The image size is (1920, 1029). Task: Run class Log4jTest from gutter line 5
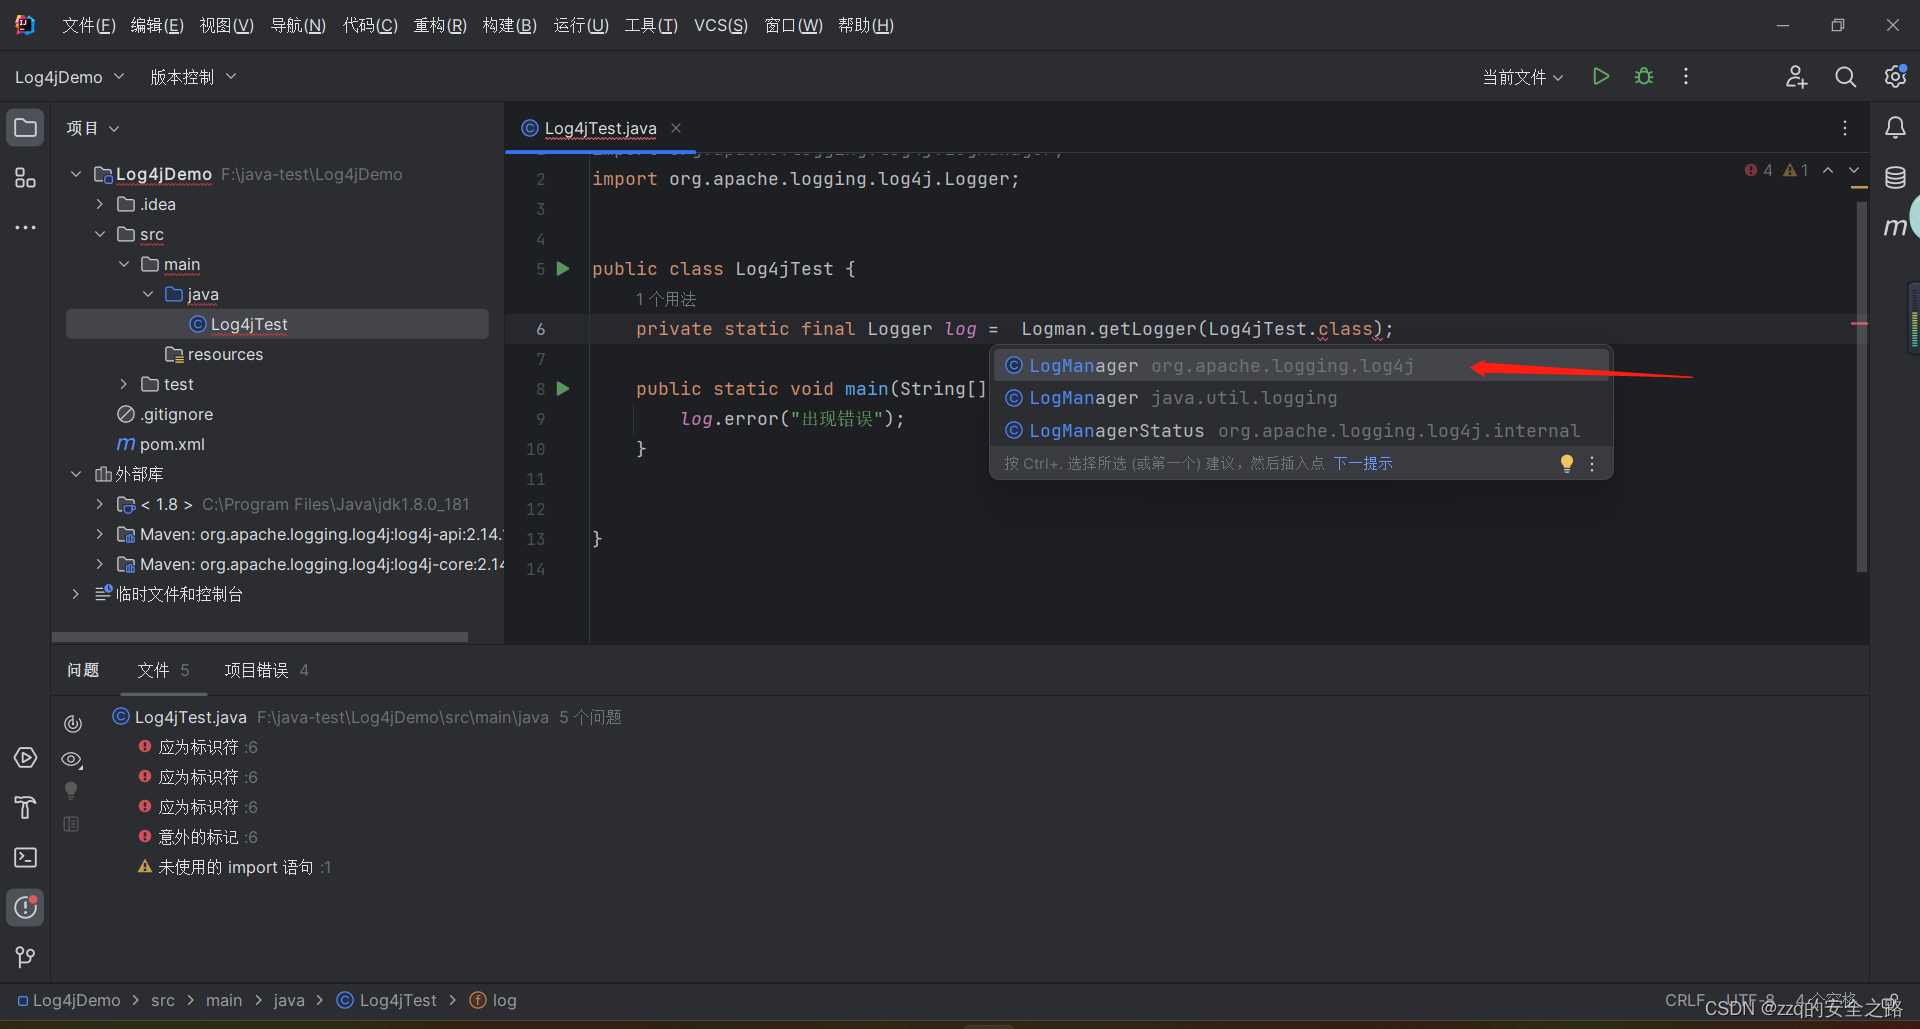[x=563, y=269]
